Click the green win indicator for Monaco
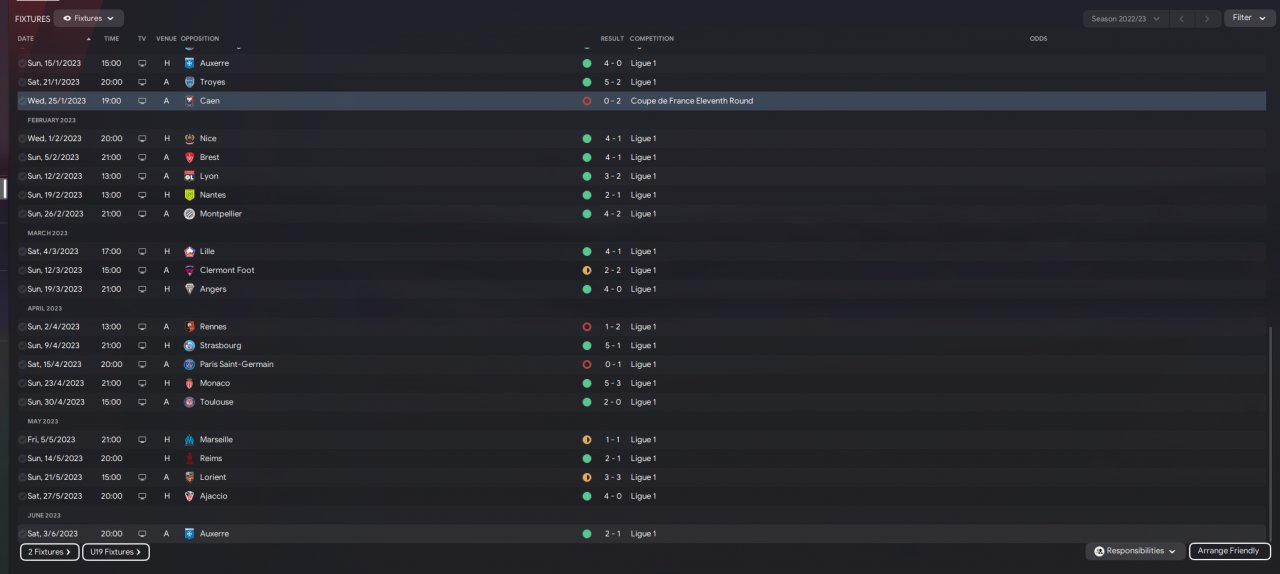Viewport: 1280px width, 574px height. (x=587, y=383)
